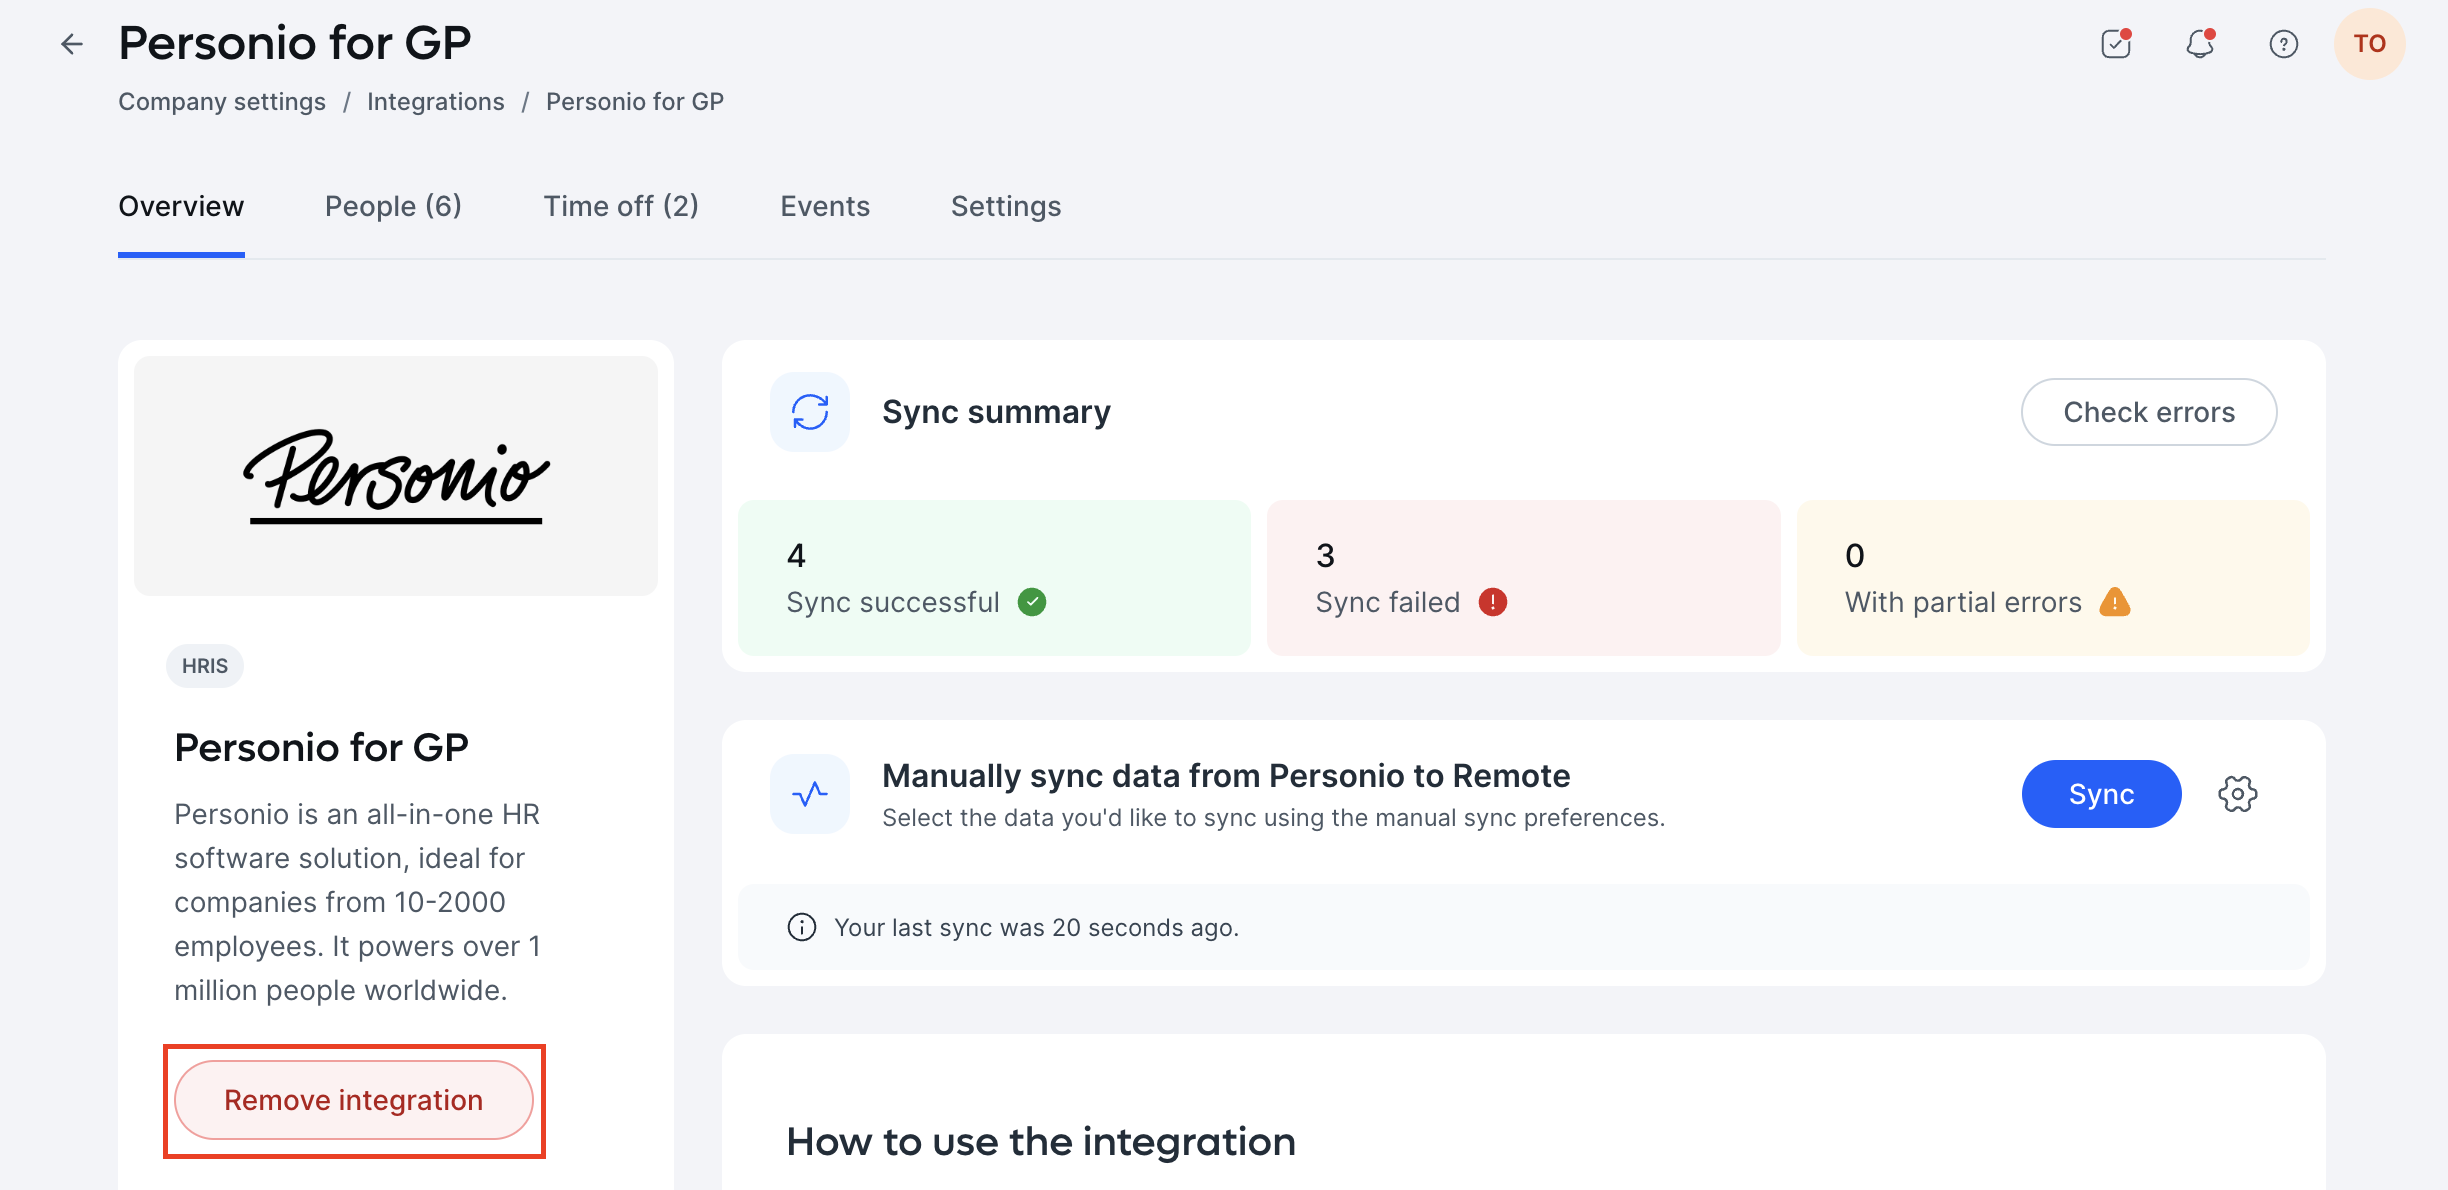
Task: Switch to the Events tab
Action: click(x=825, y=206)
